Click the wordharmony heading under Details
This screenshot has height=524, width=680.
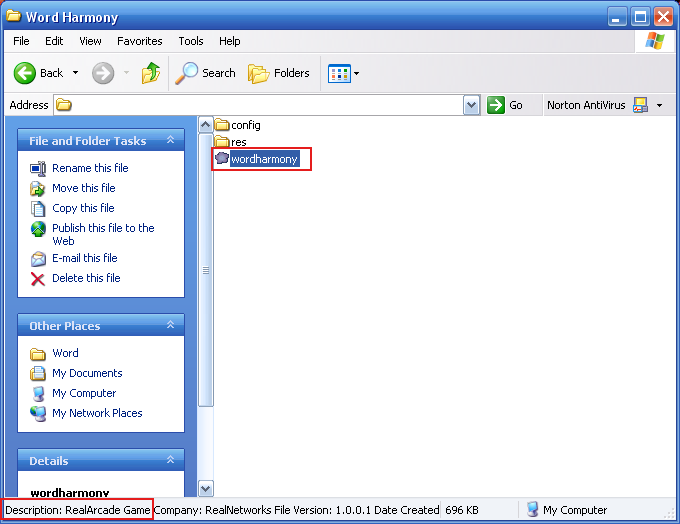click(x=70, y=492)
